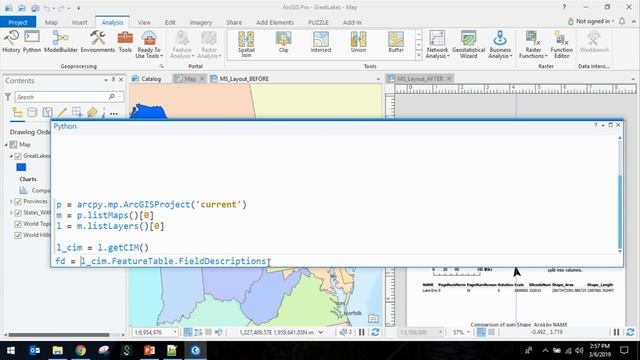Open geoprocessing Environments settings
Screen dimensions: 640x360
(98, 41)
